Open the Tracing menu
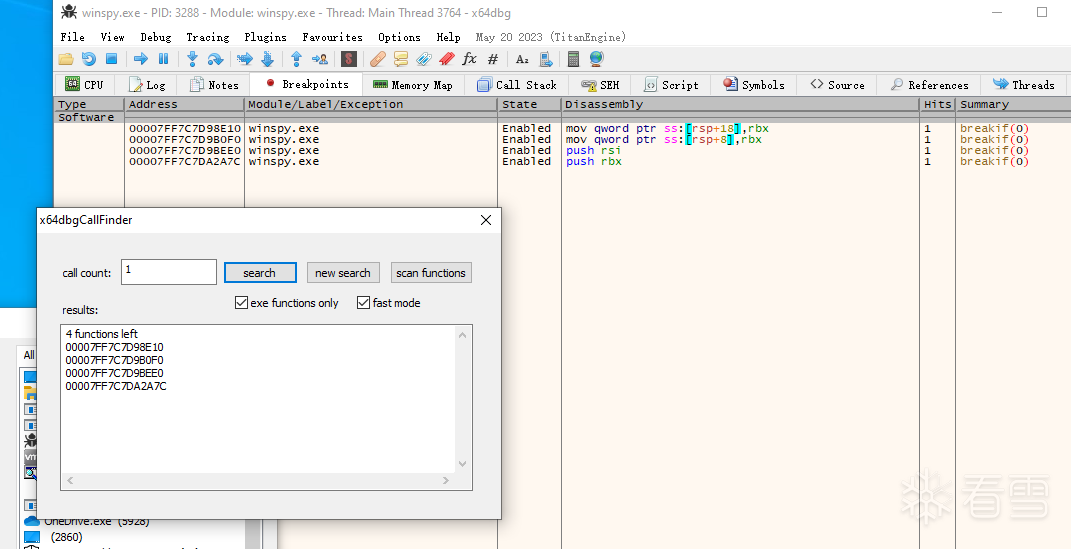The width and height of the screenshot is (1071, 549). click(208, 37)
